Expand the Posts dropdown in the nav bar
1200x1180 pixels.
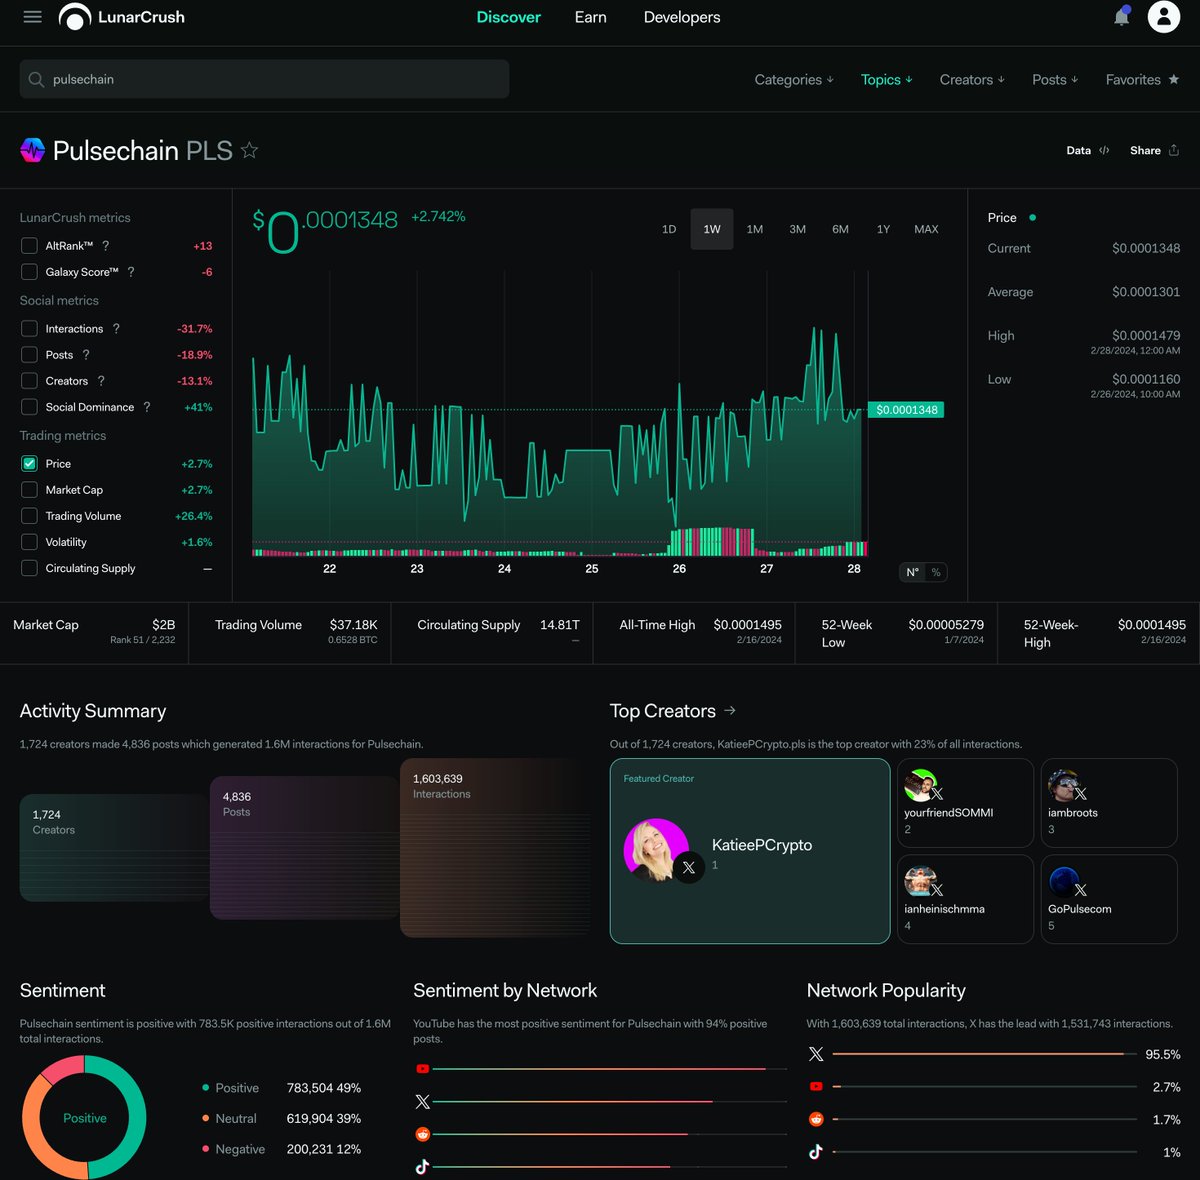tap(1055, 80)
